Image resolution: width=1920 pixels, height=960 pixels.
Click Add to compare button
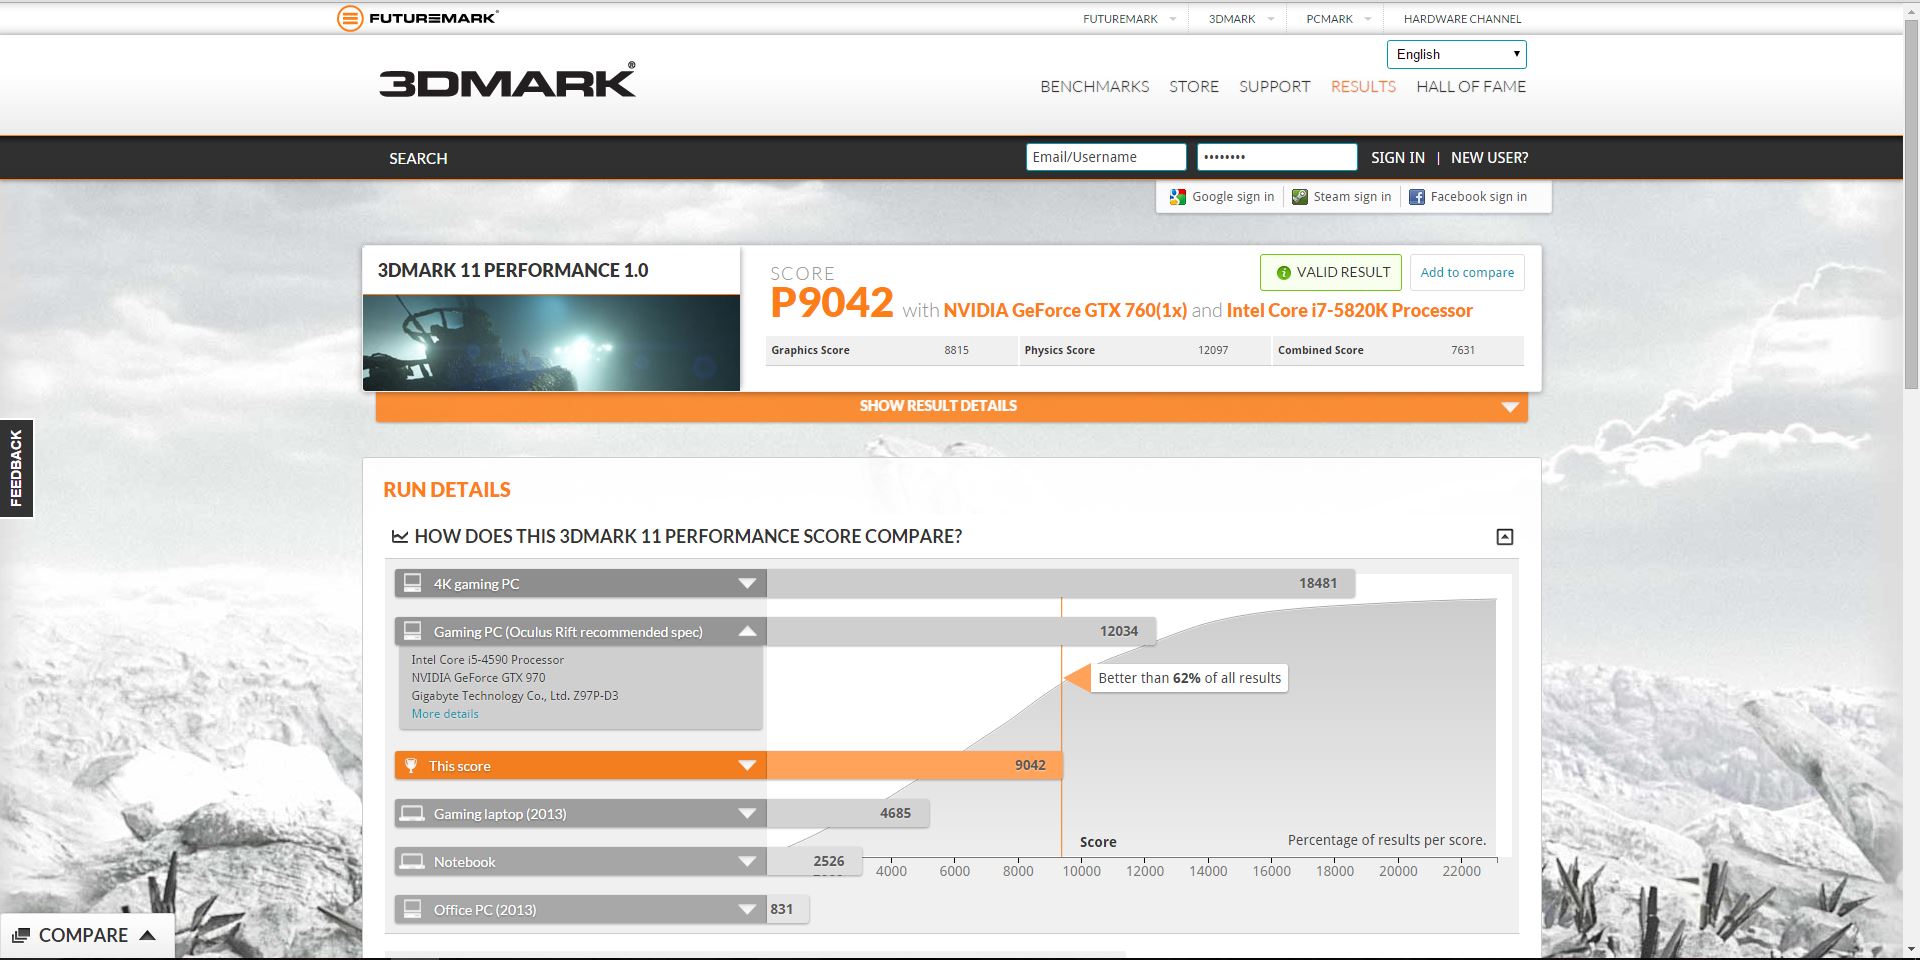click(1467, 273)
